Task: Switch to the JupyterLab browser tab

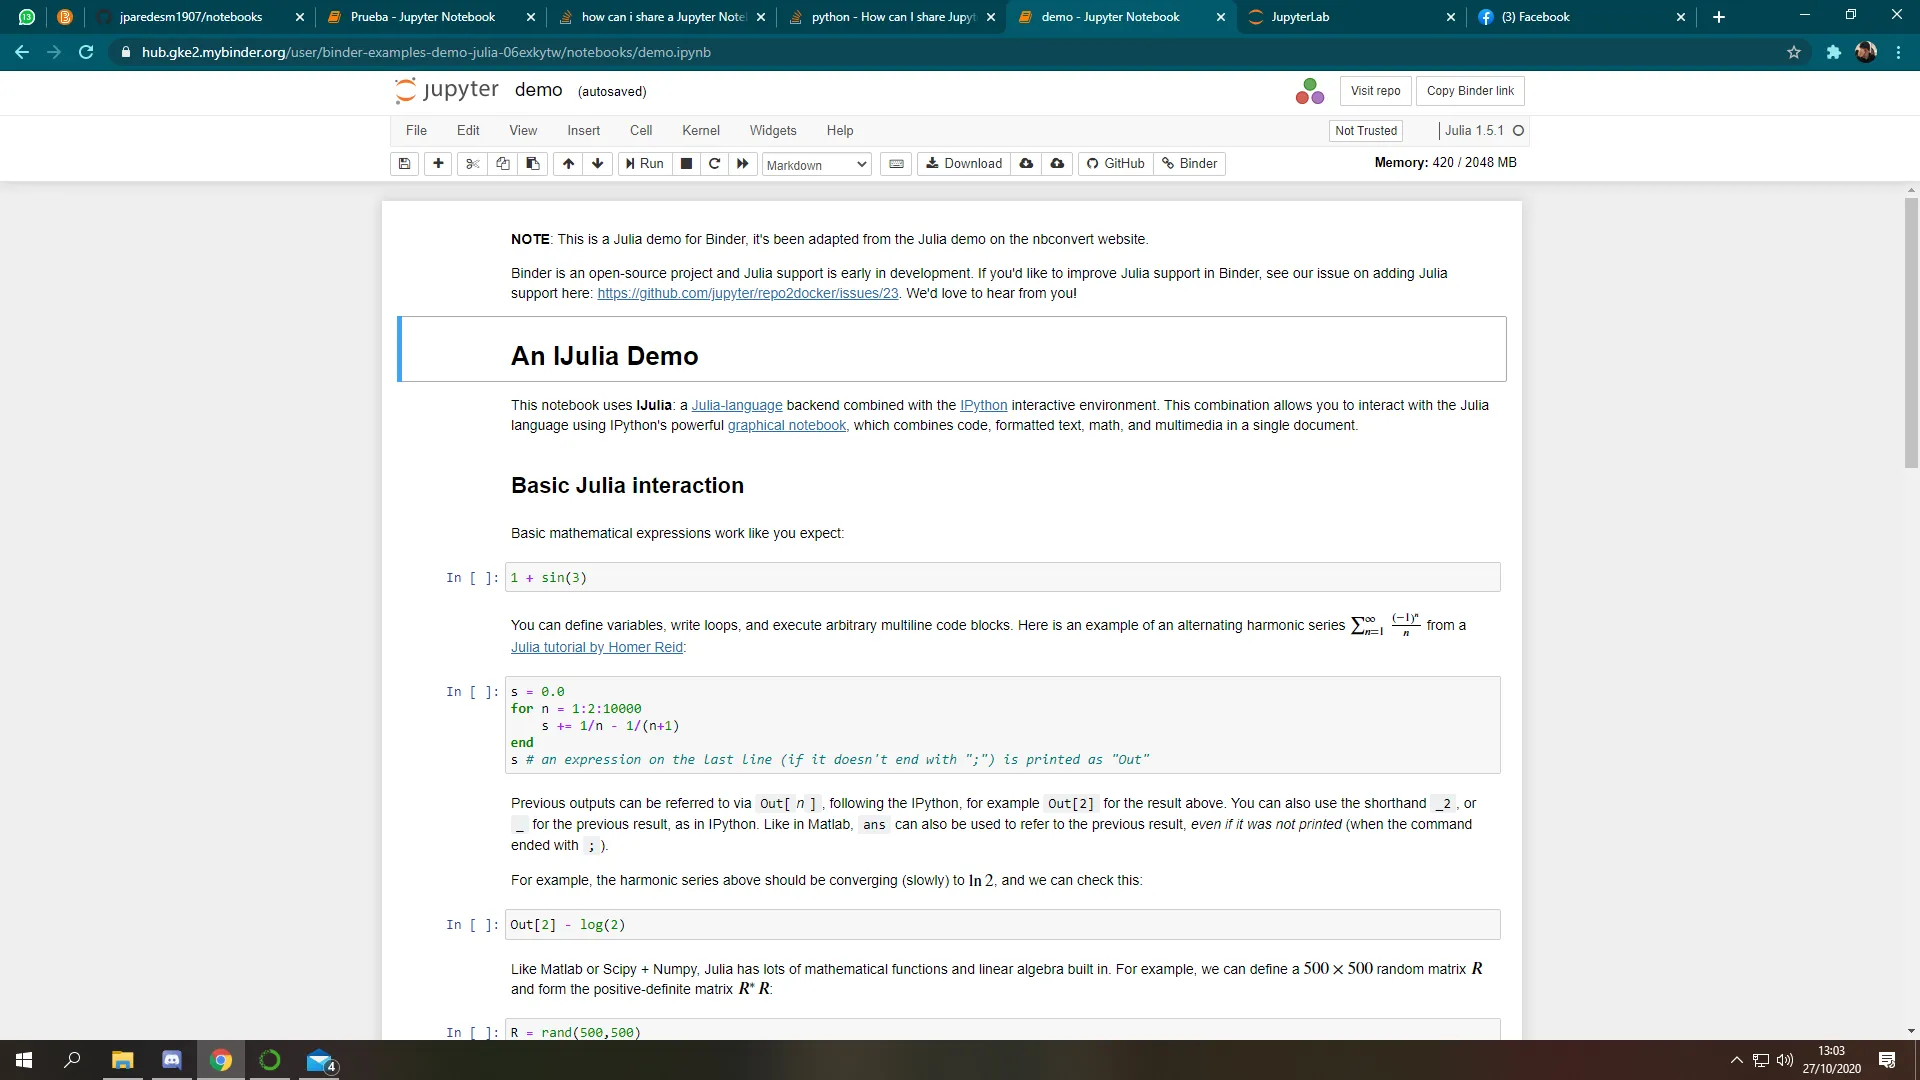Action: (1350, 17)
